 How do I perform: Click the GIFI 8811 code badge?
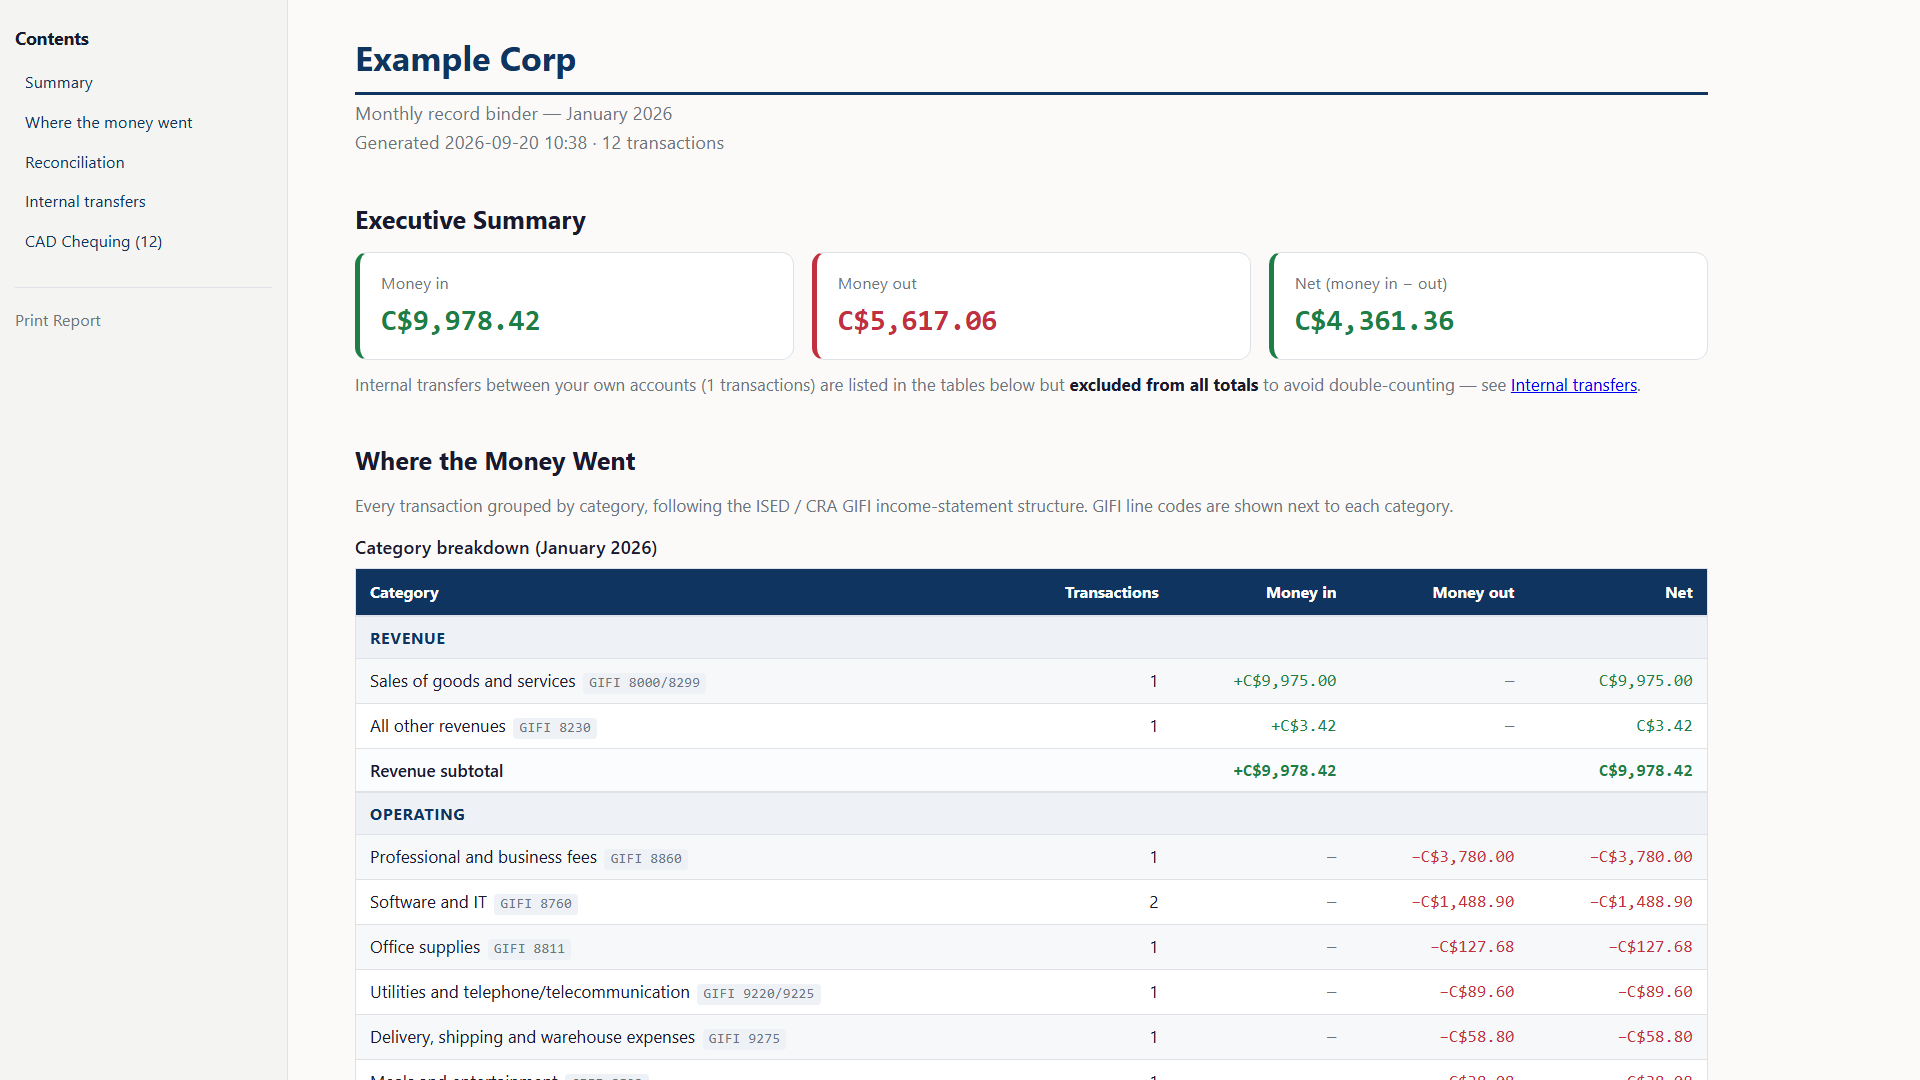(529, 949)
